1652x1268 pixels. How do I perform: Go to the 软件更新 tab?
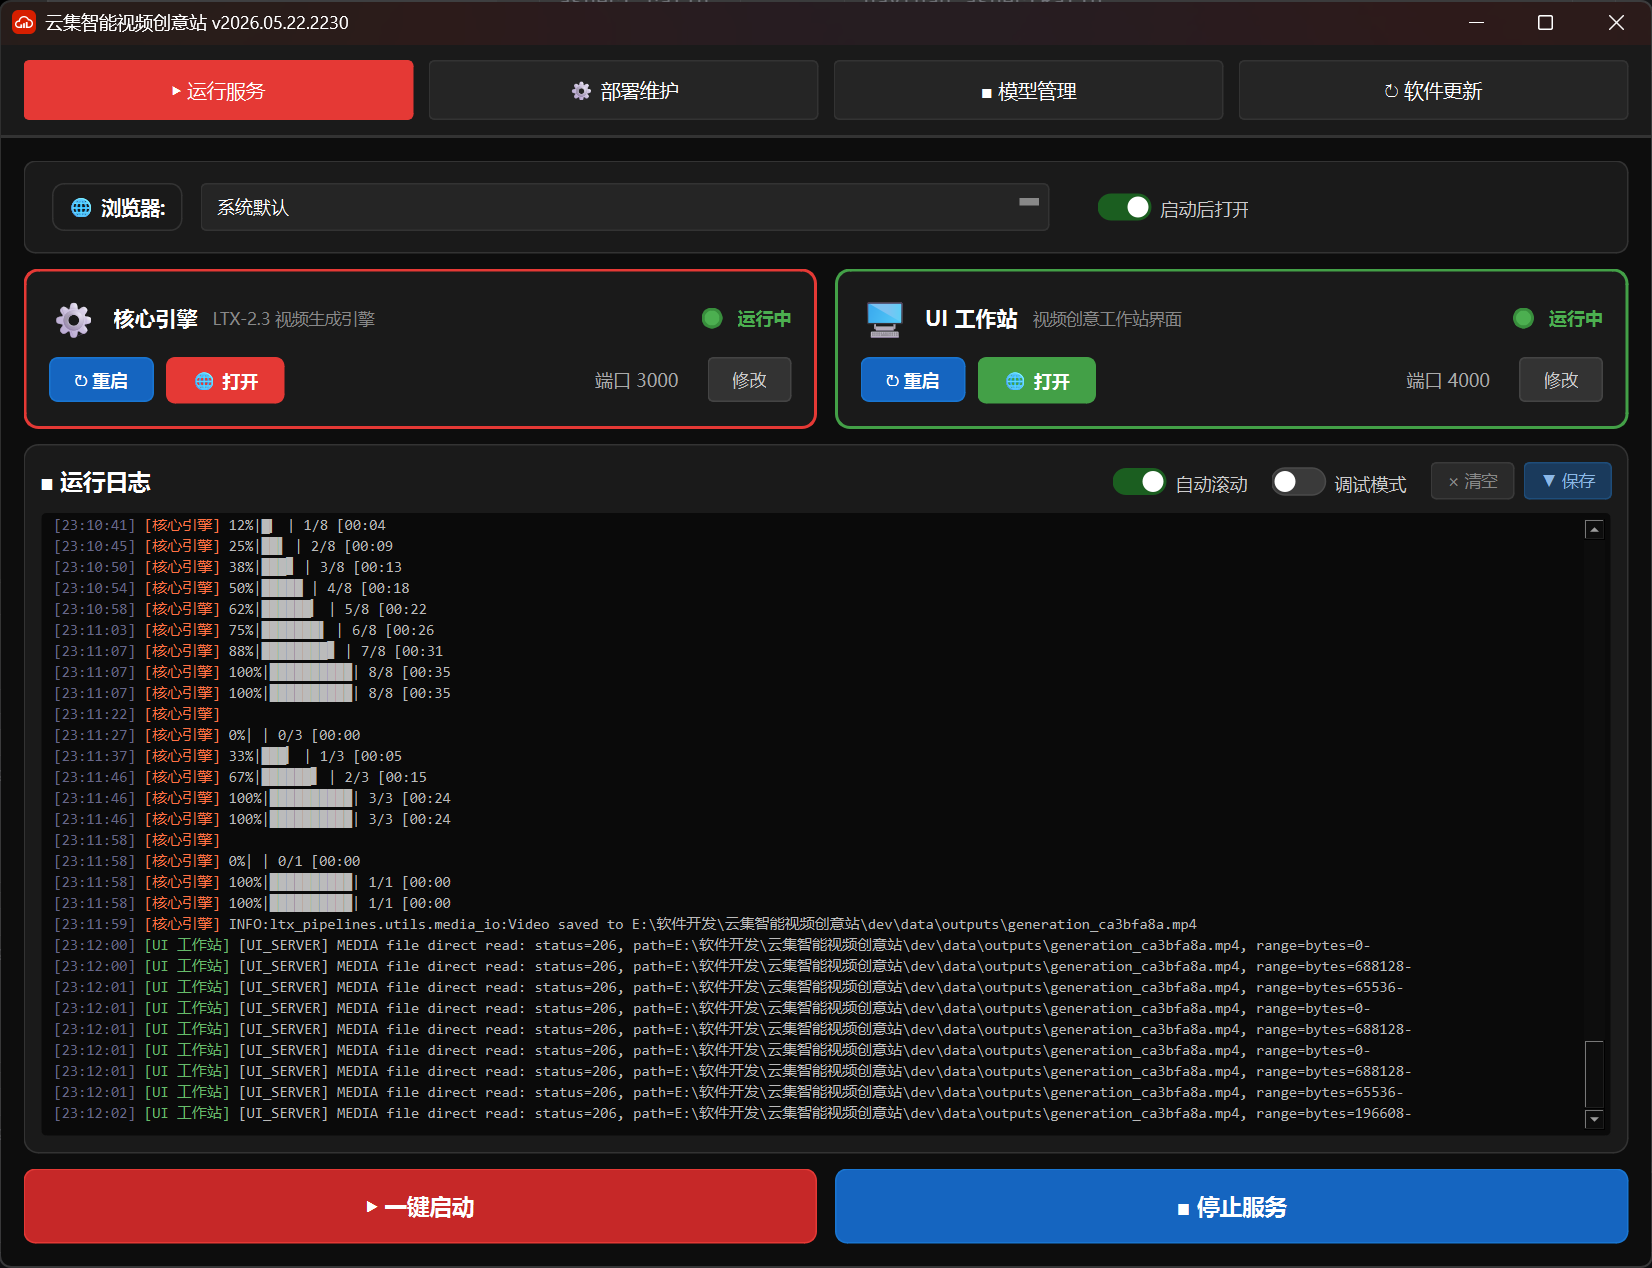[1433, 90]
